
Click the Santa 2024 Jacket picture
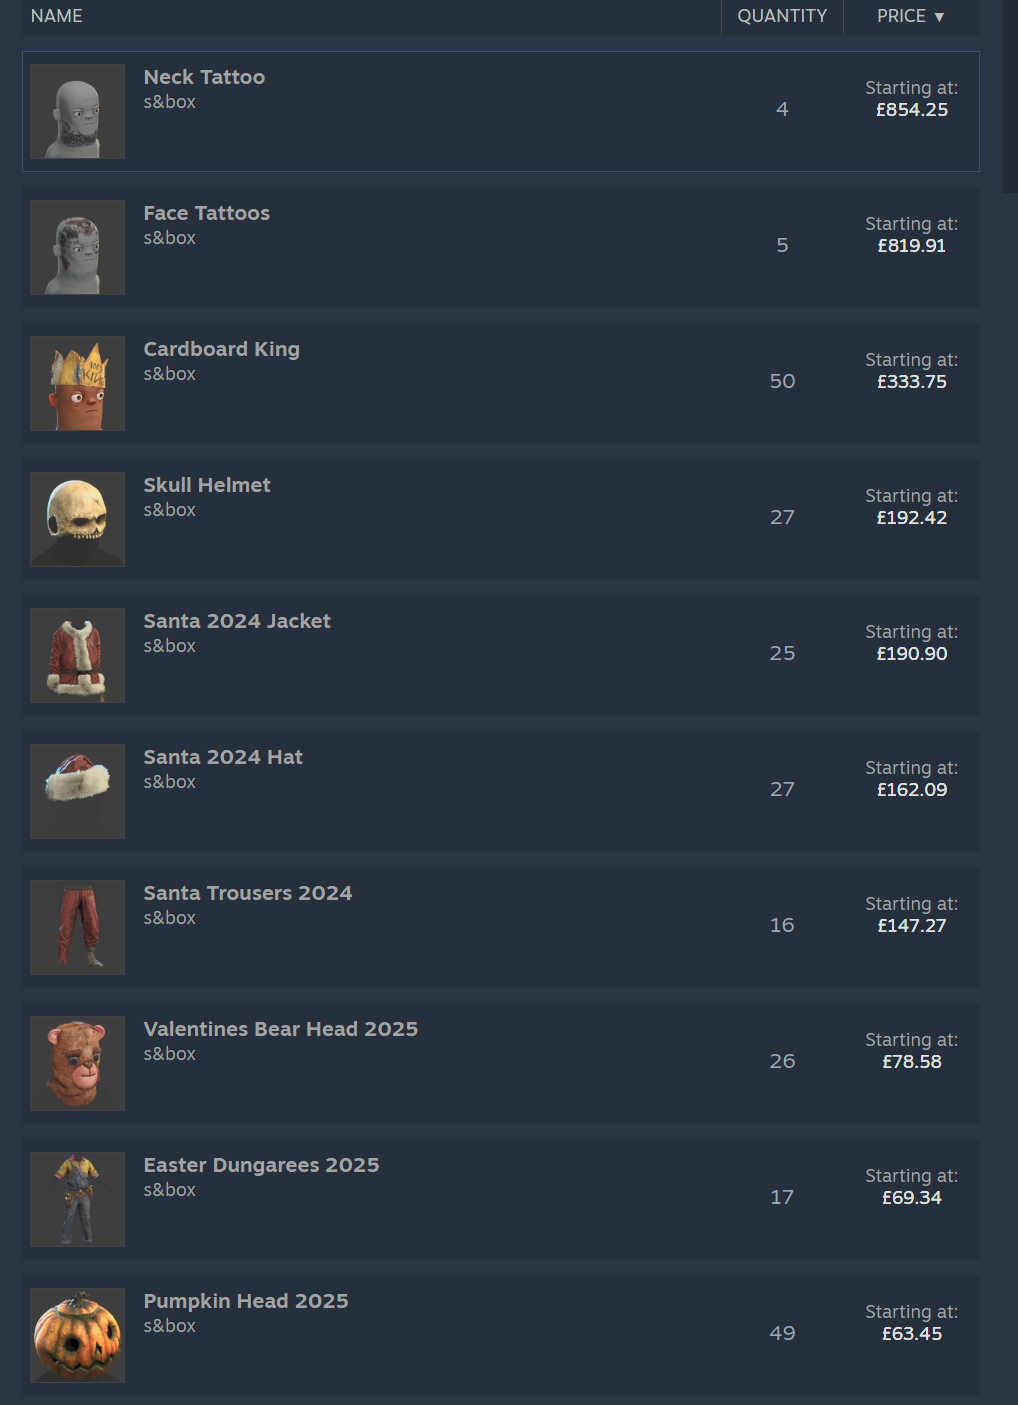(x=77, y=655)
